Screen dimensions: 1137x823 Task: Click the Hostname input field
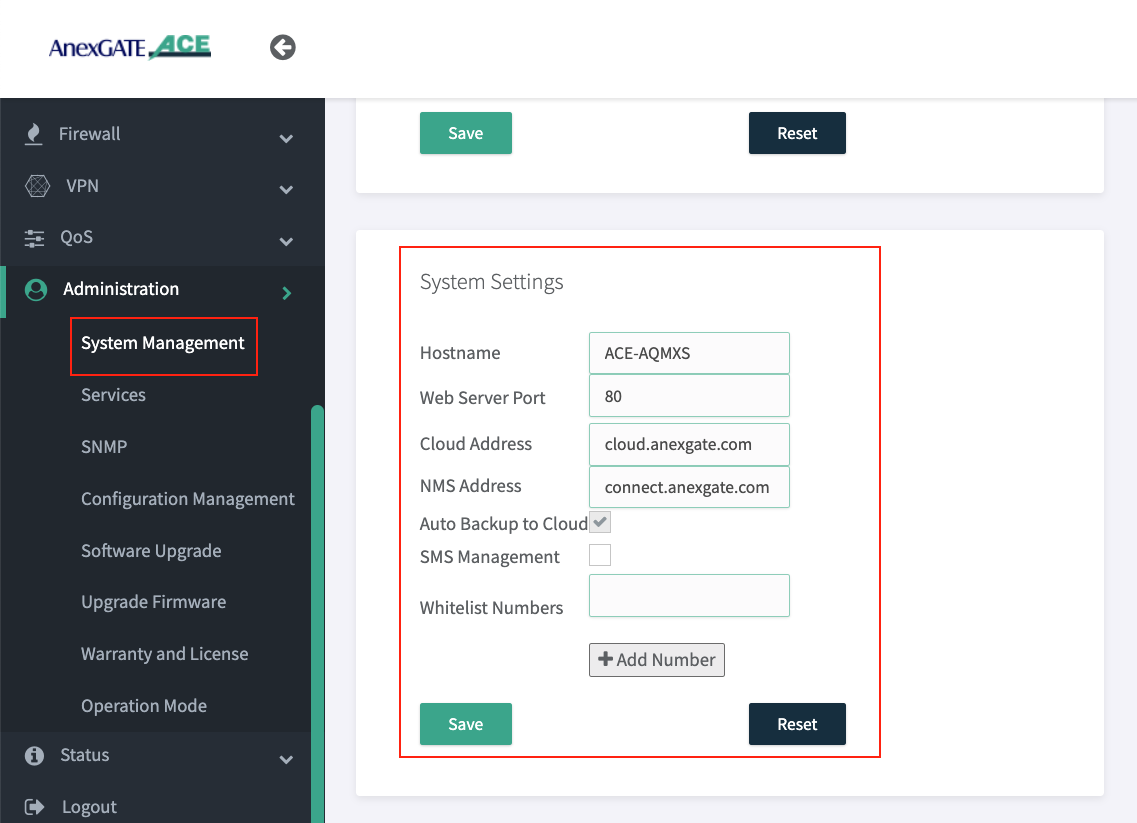point(689,353)
